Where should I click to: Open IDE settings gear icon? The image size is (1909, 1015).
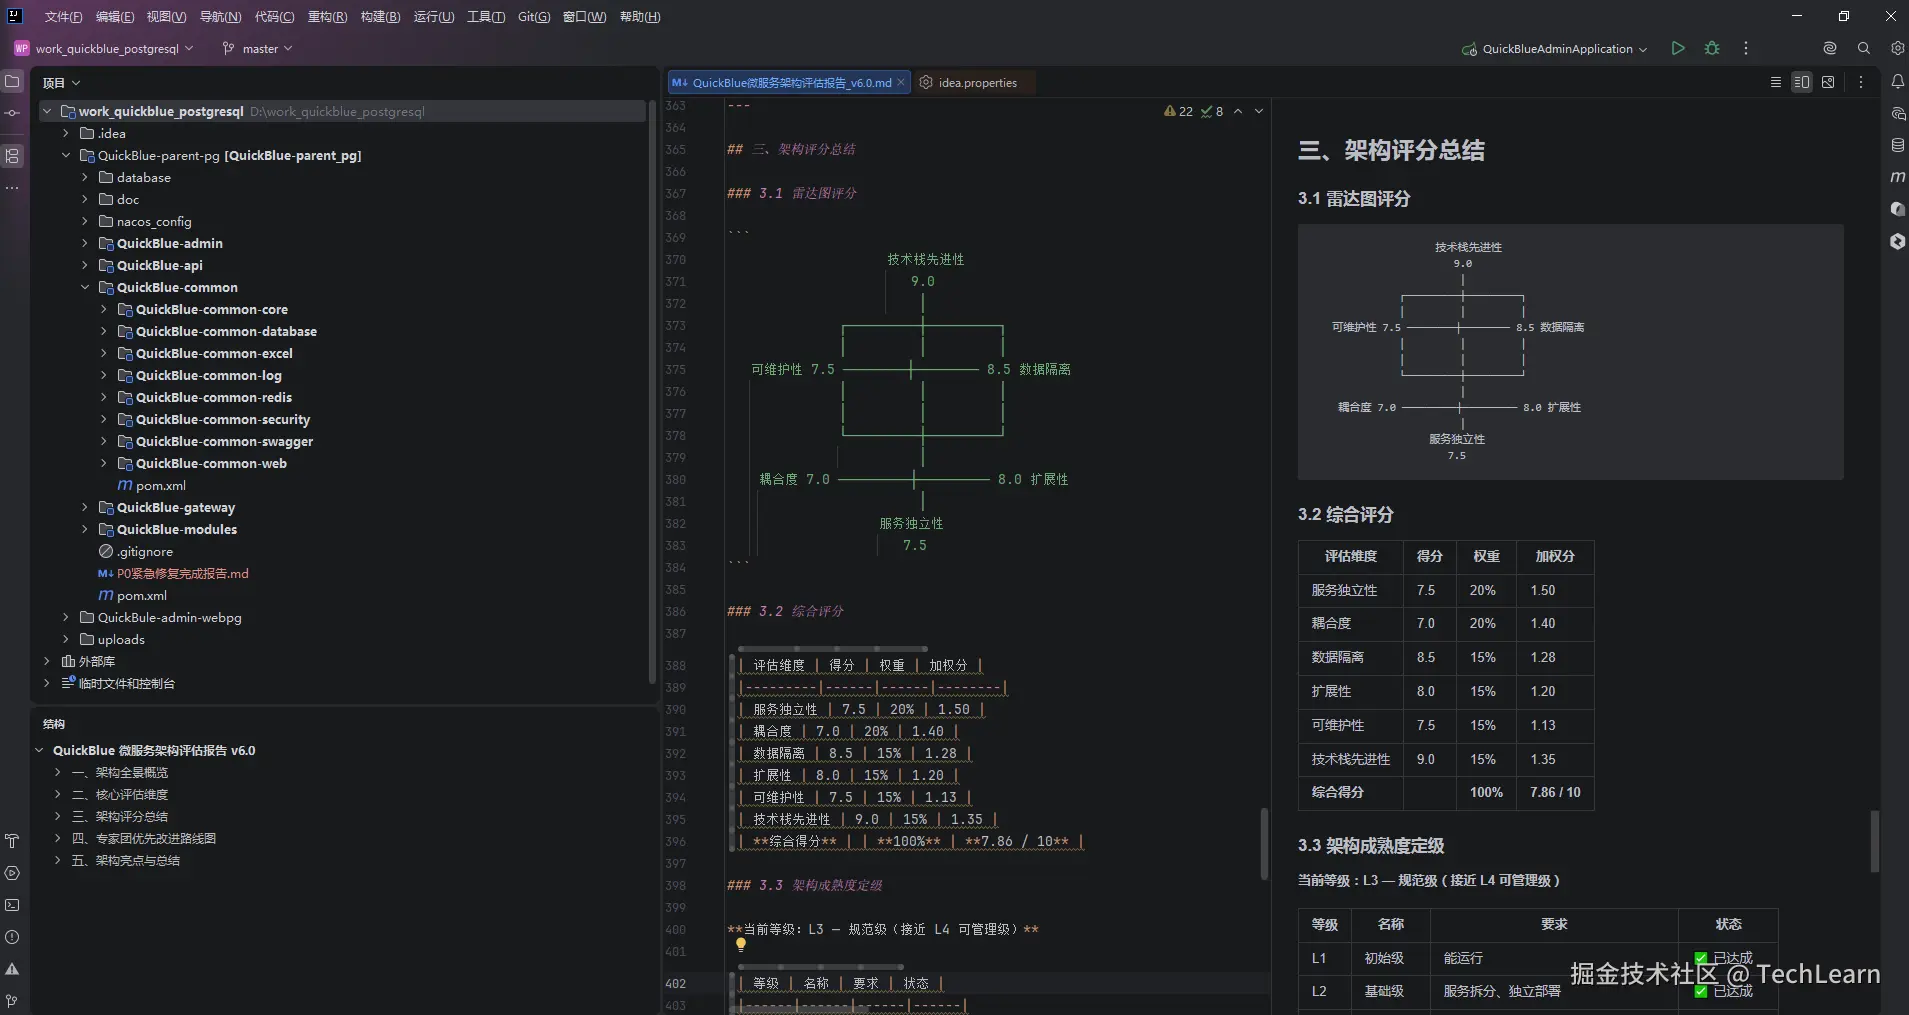(x=1897, y=48)
